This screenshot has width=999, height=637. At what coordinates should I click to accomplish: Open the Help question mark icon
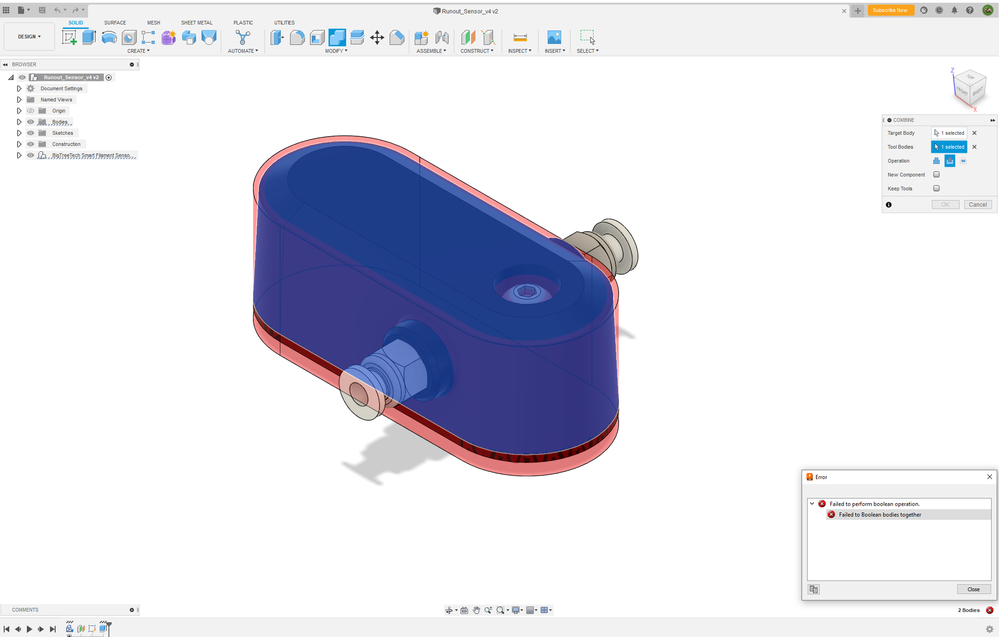point(970,10)
